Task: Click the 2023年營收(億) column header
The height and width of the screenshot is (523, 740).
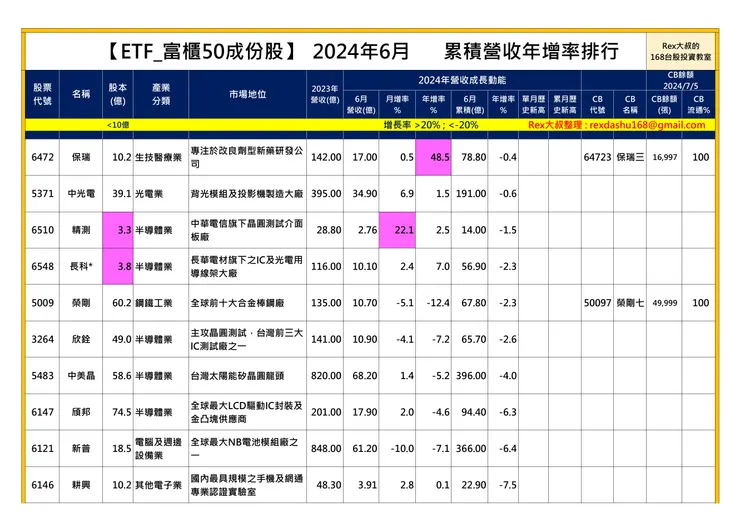Action: pos(325,94)
